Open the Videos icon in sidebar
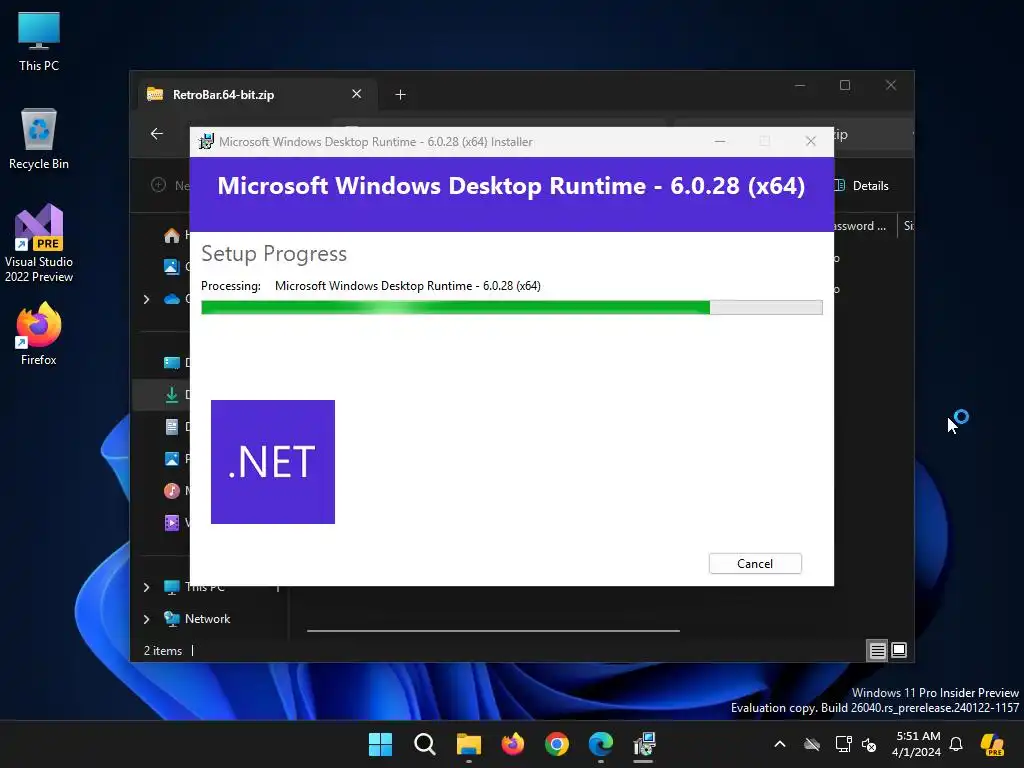 [172, 522]
